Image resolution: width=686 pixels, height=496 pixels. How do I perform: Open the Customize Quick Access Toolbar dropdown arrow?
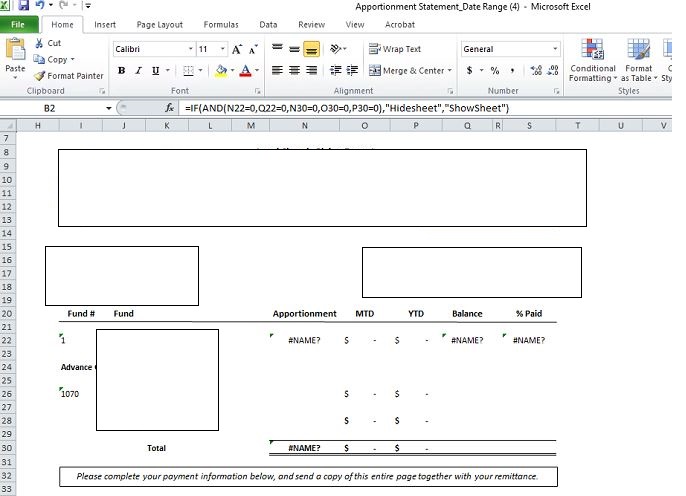[88, 6]
